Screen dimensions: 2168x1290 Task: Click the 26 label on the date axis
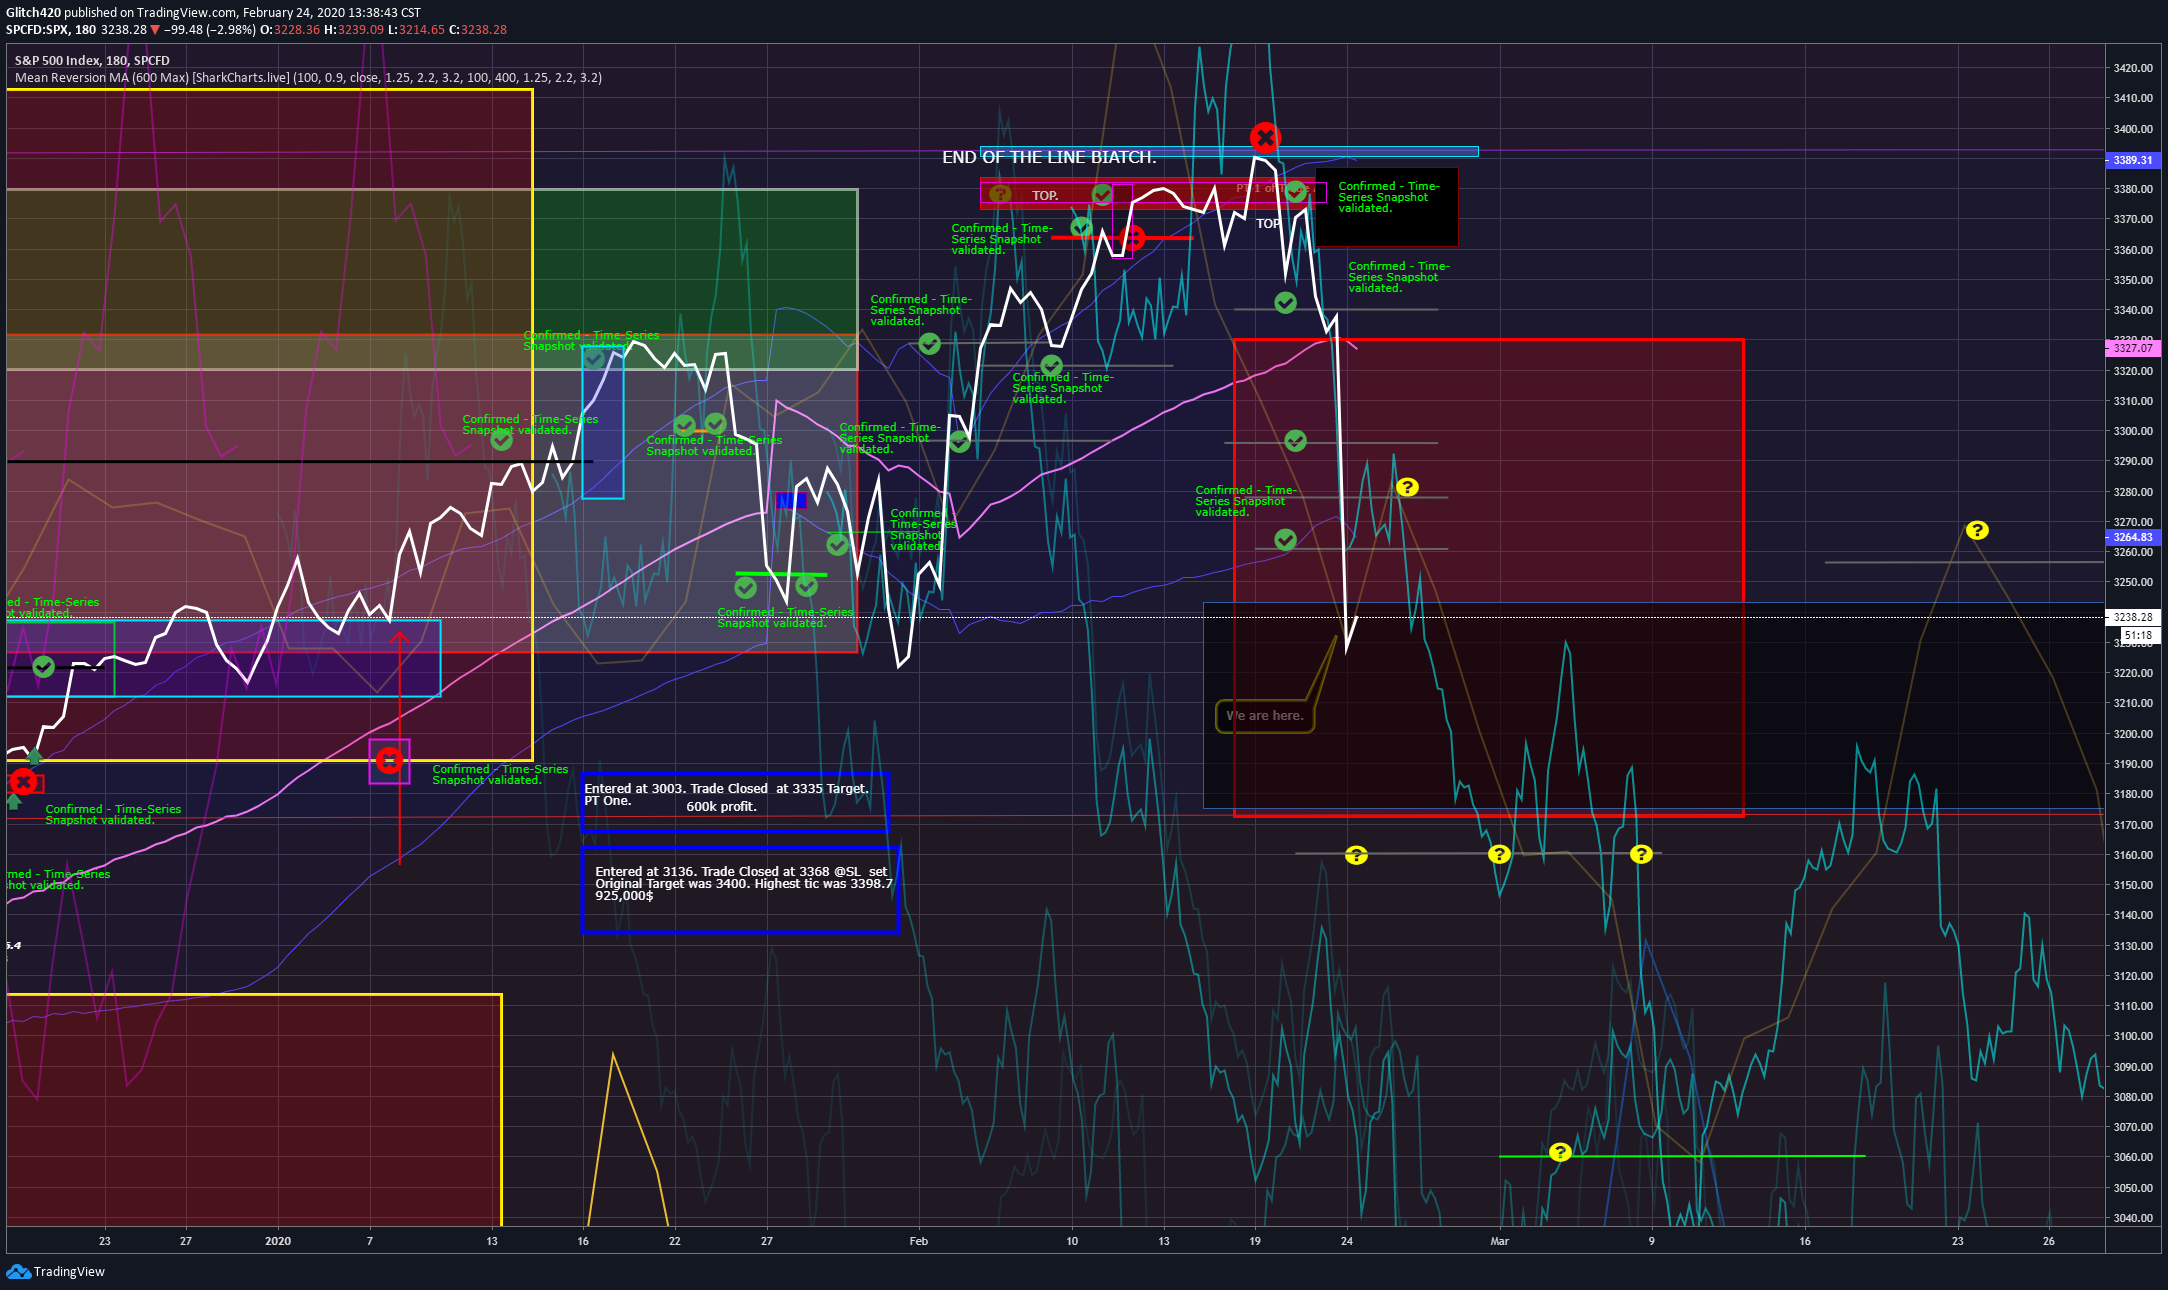2049,1241
